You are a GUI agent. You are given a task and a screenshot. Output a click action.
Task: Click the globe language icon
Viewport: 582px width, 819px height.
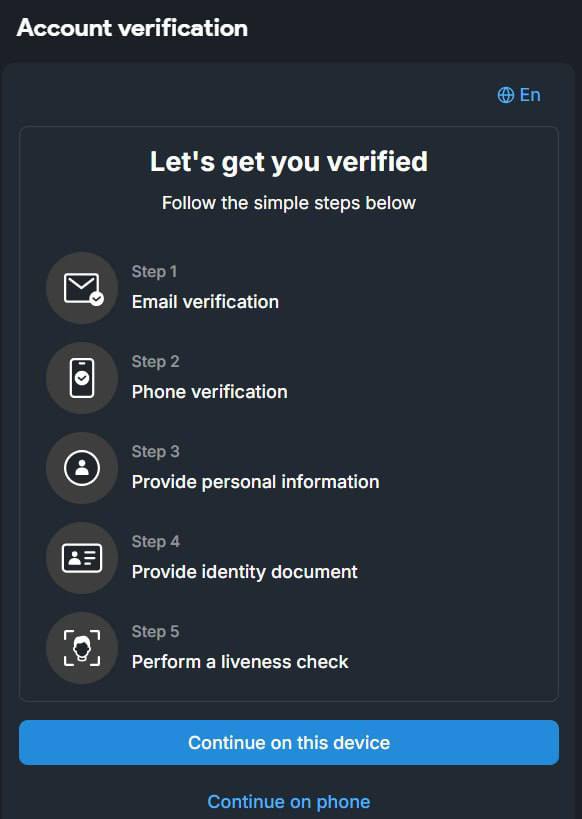point(505,95)
